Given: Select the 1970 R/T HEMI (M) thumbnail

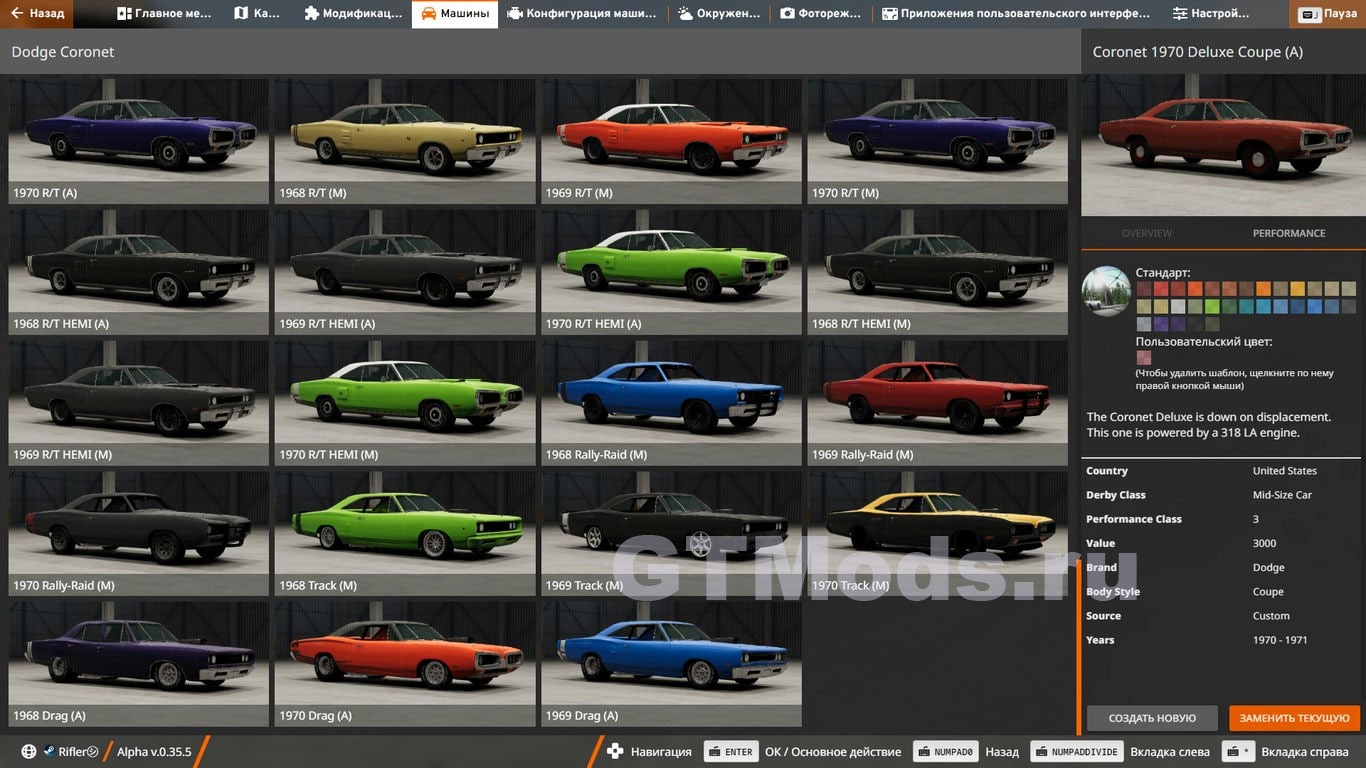Looking at the screenshot, I should click(x=405, y=403).
